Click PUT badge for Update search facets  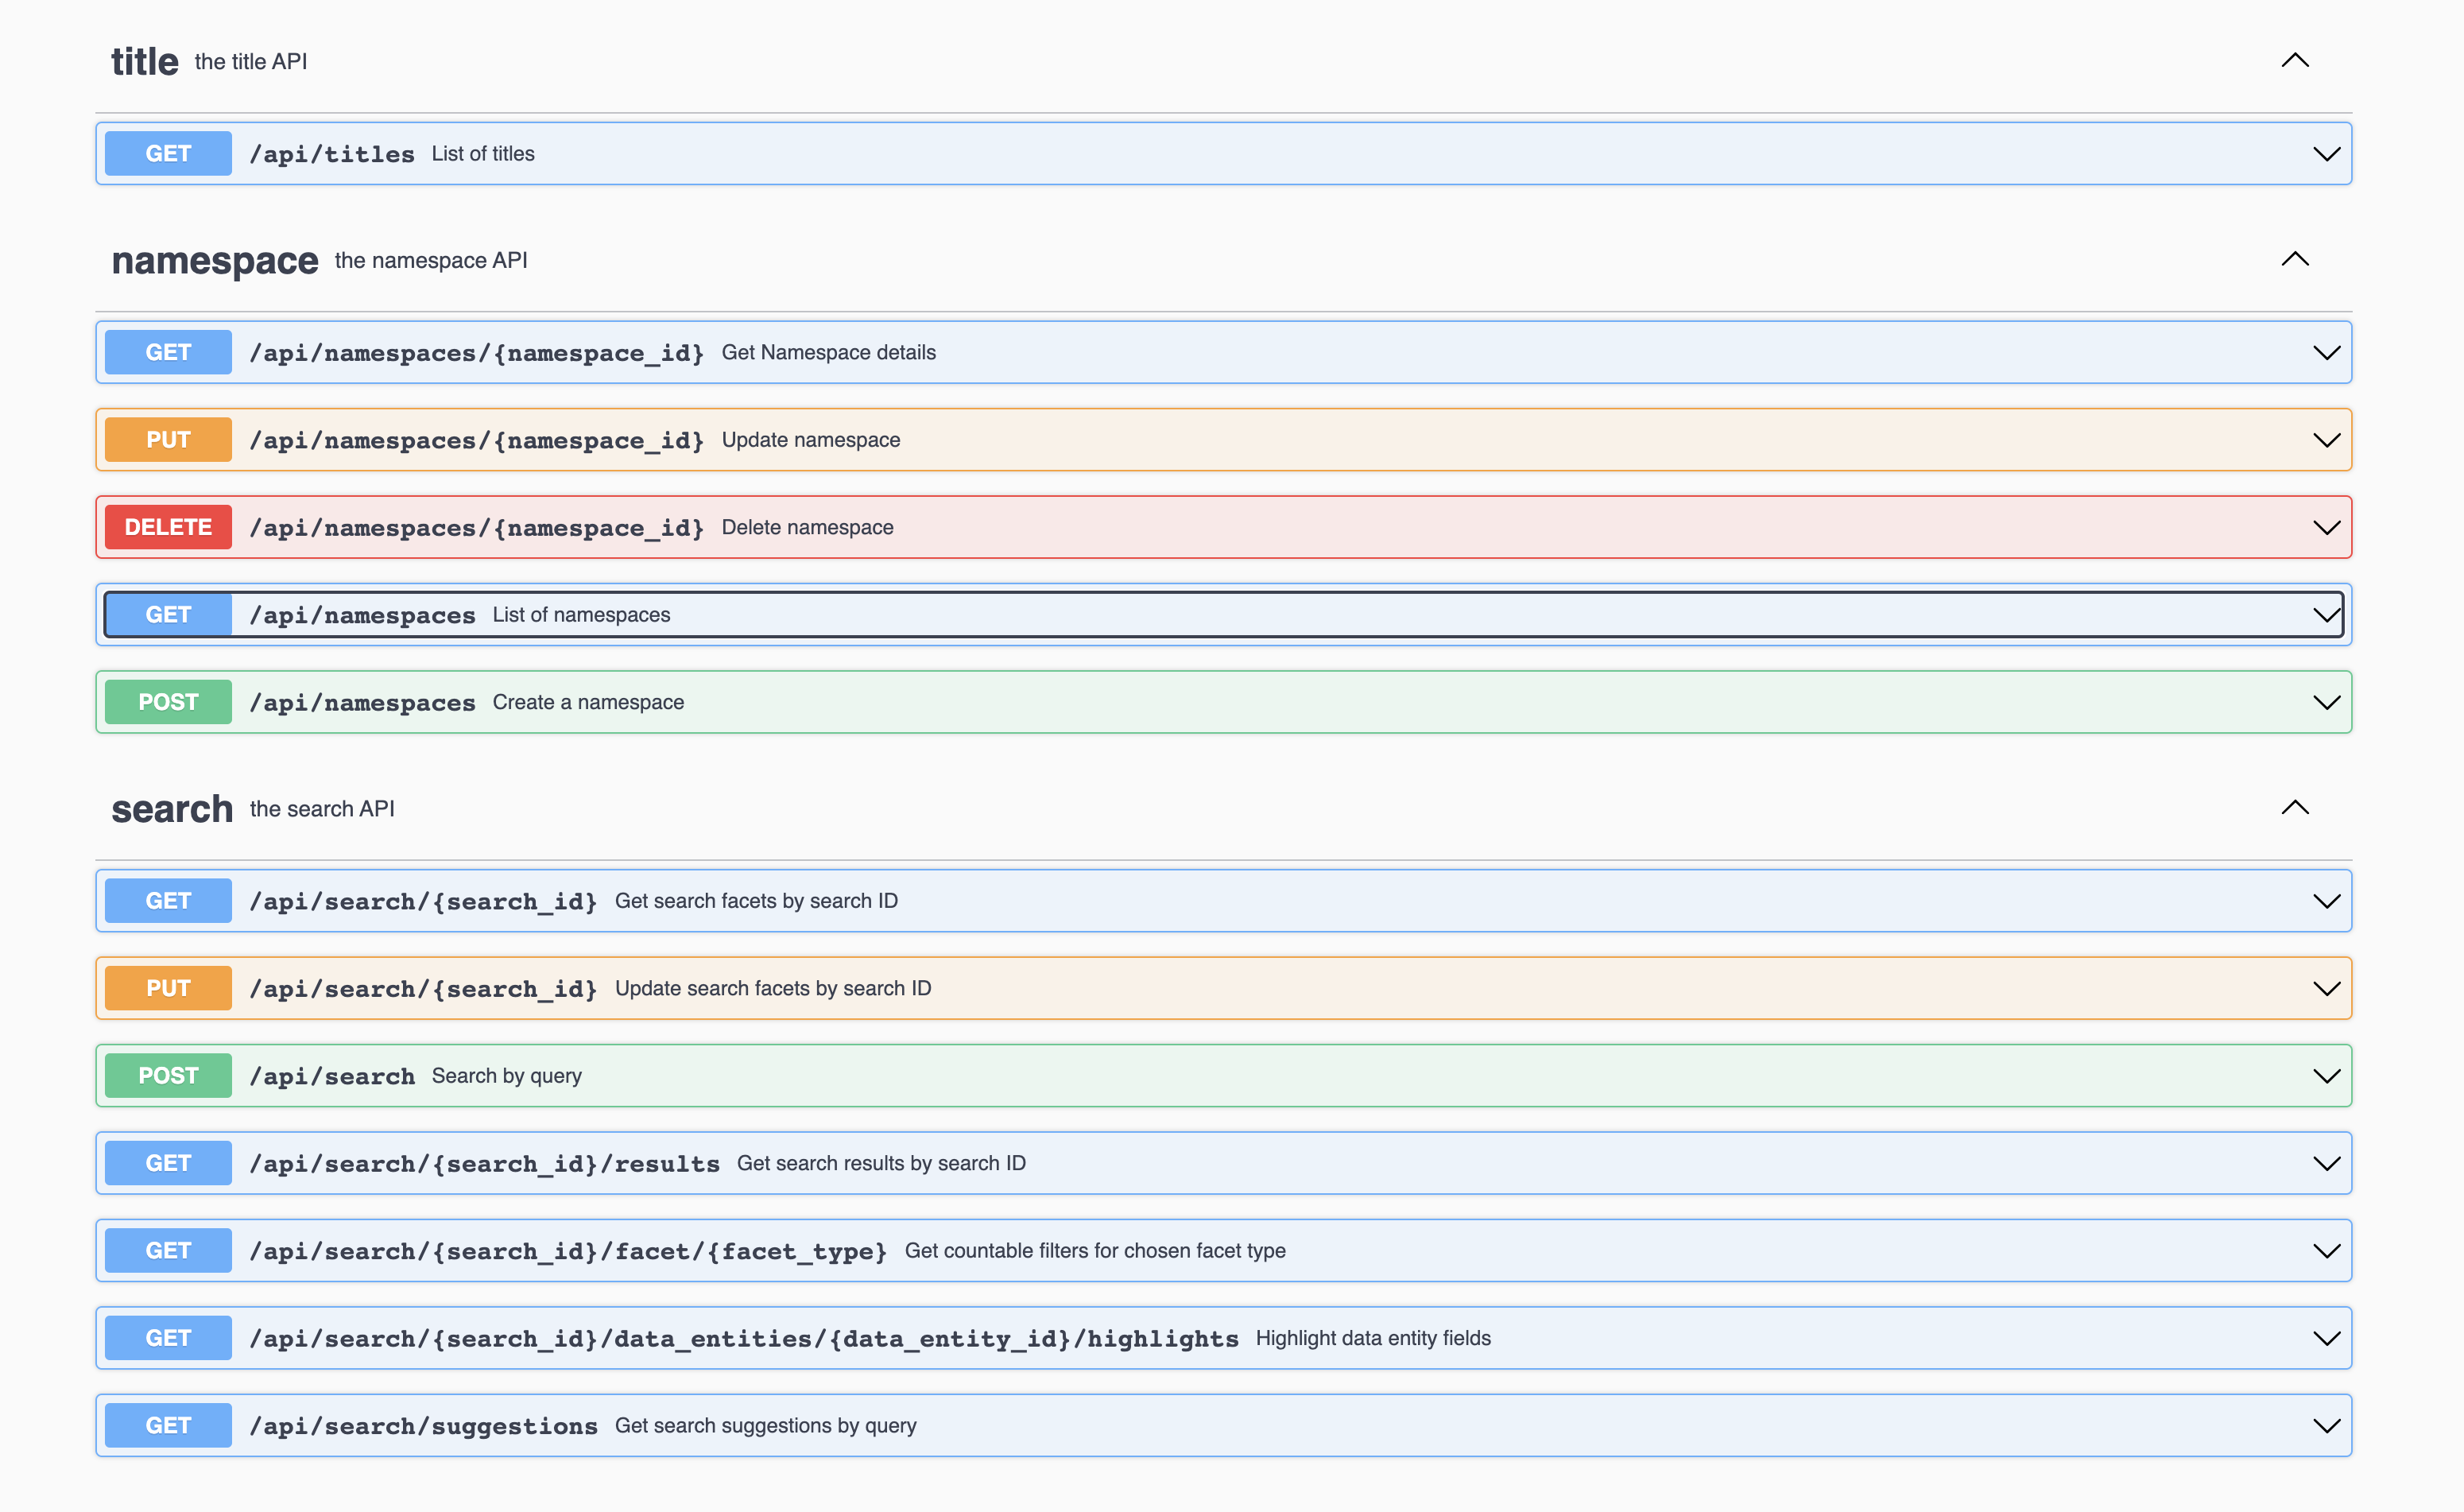pyautogui.click(x=168, y=989)
